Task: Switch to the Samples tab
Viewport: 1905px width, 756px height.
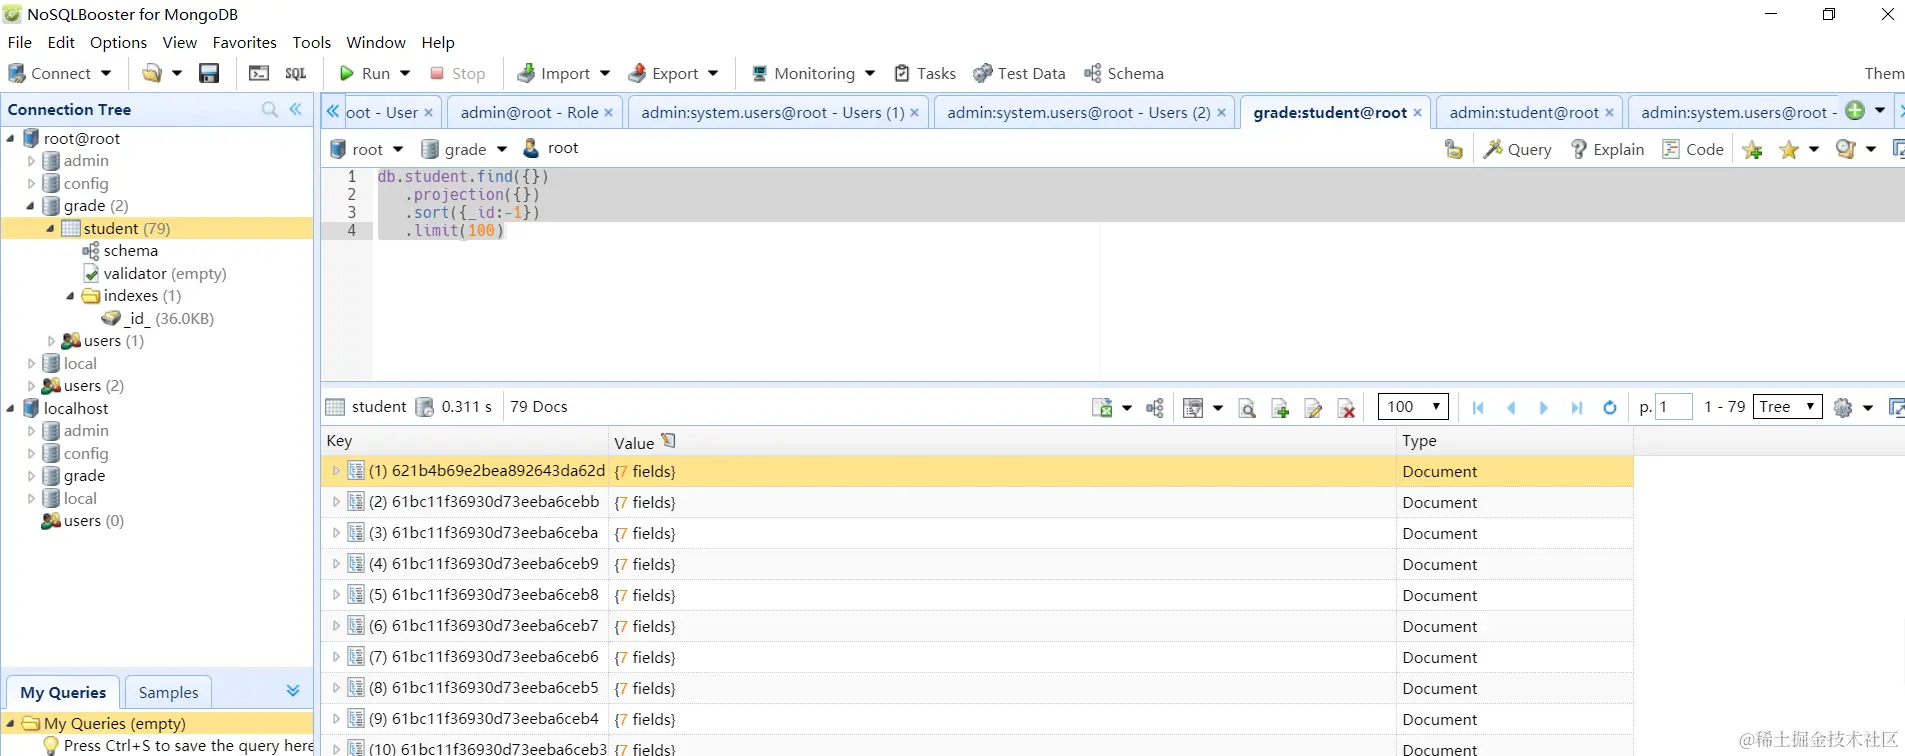Action: (168, 692)
